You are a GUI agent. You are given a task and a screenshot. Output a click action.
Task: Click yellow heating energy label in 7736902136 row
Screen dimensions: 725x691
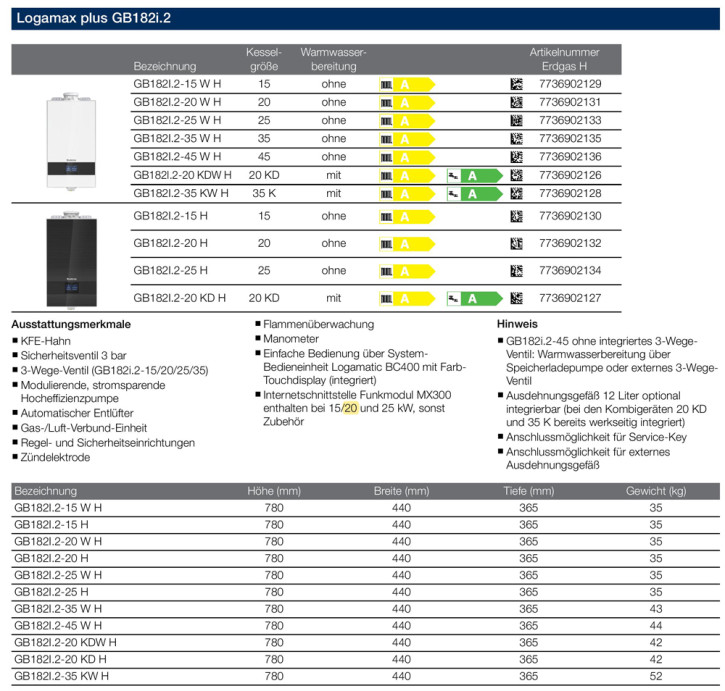(x=407, y=157)
